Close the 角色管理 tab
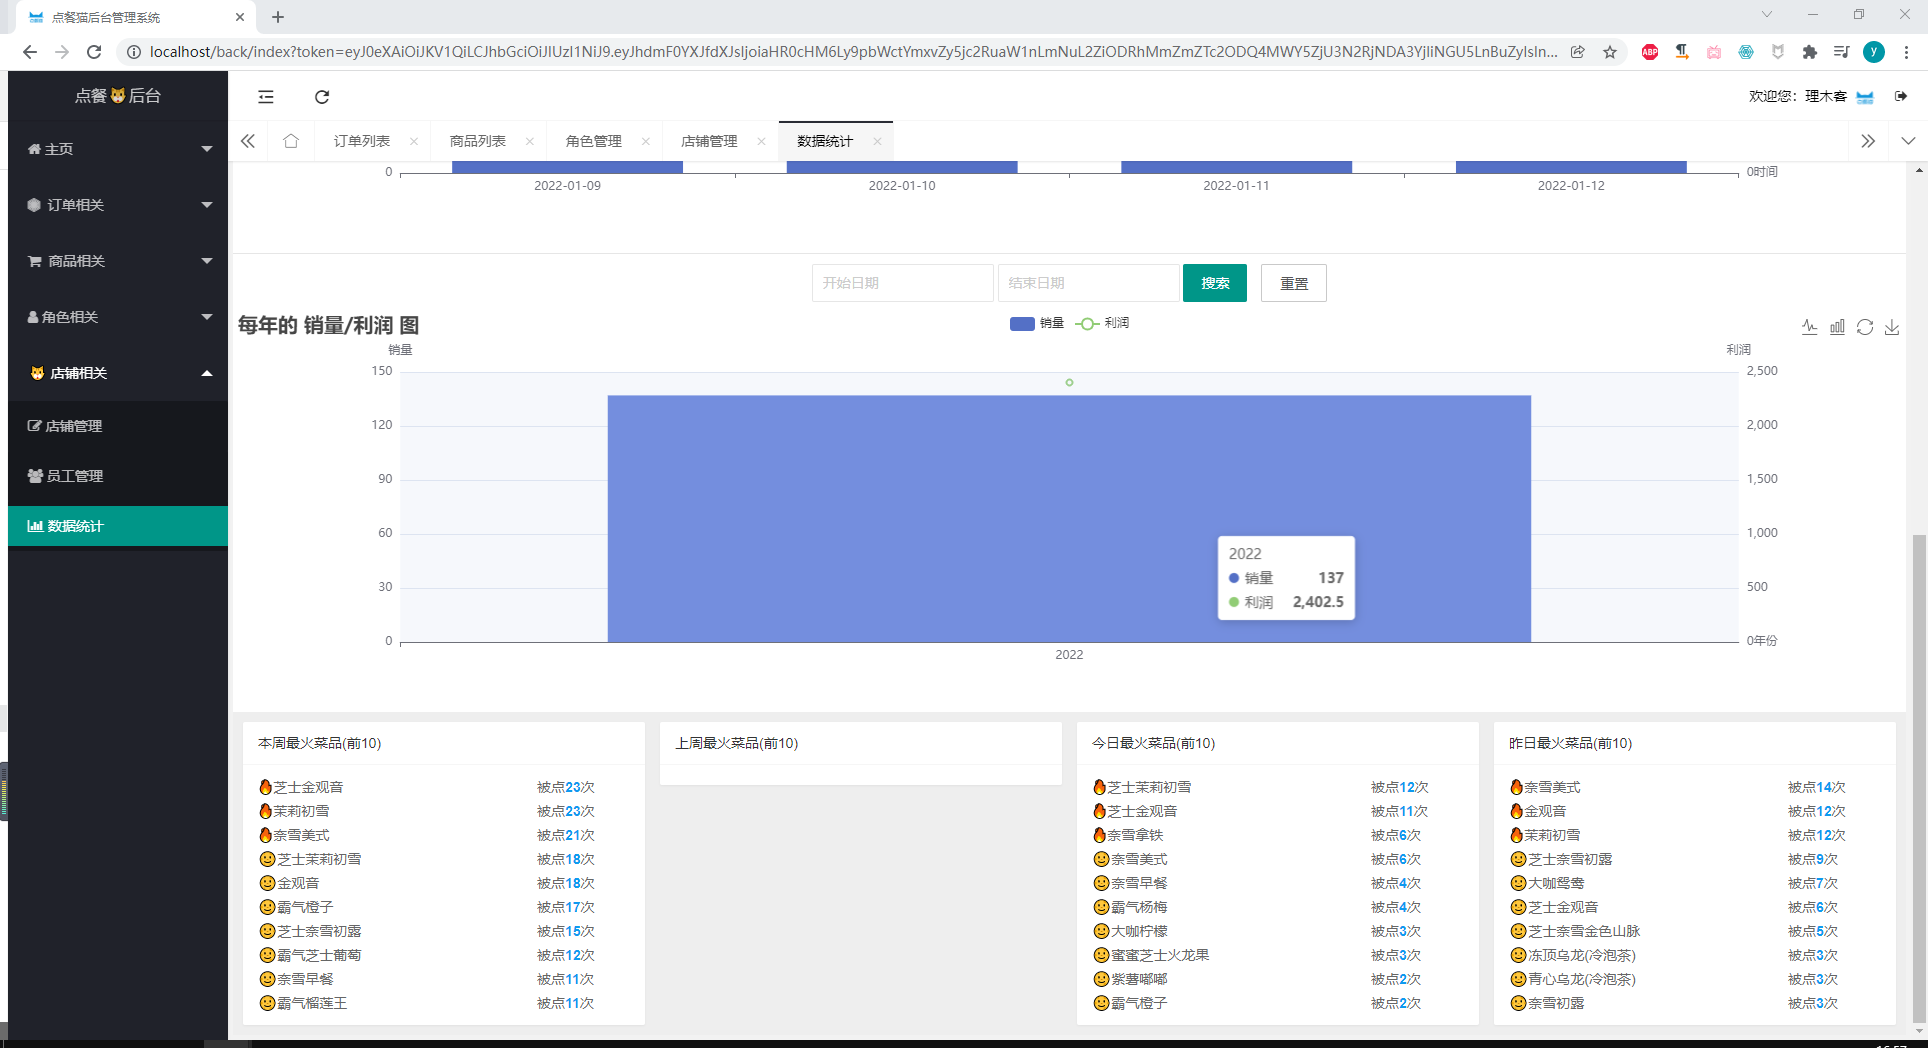This screenshot has height=1048, width=1928. (x=646, y=141)
